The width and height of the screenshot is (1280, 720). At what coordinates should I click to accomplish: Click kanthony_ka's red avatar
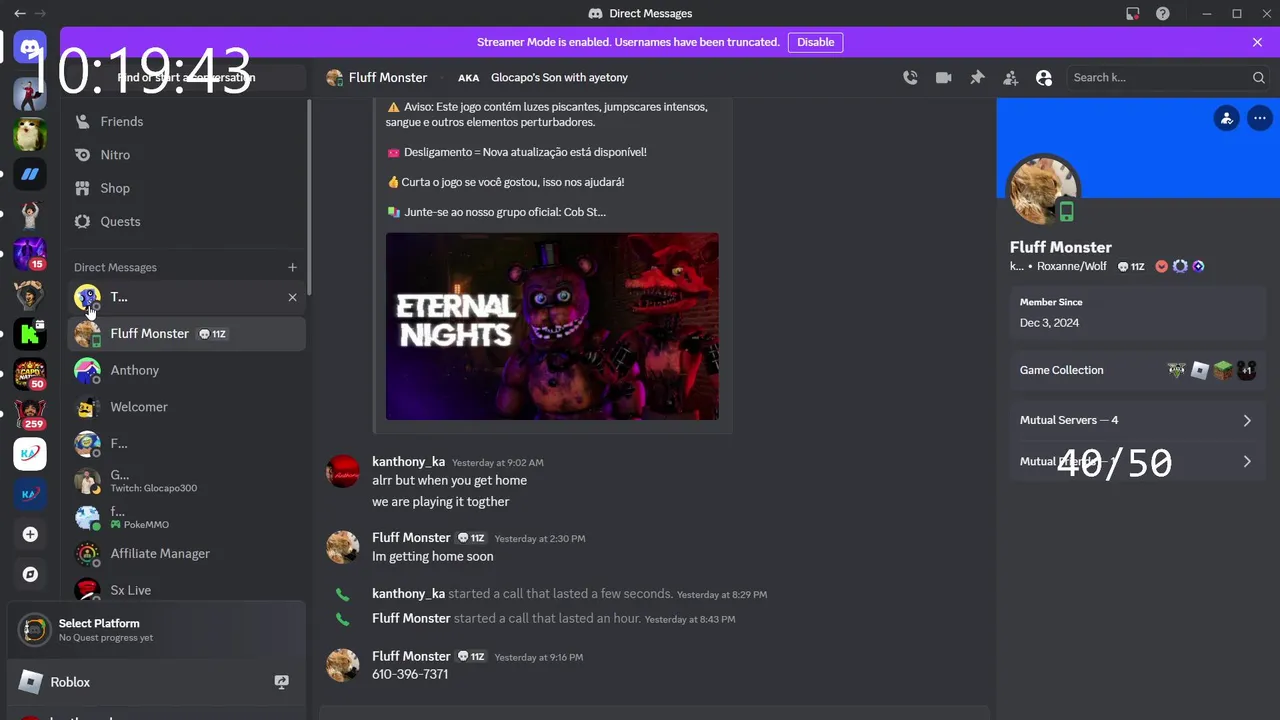tap(343, 471)
